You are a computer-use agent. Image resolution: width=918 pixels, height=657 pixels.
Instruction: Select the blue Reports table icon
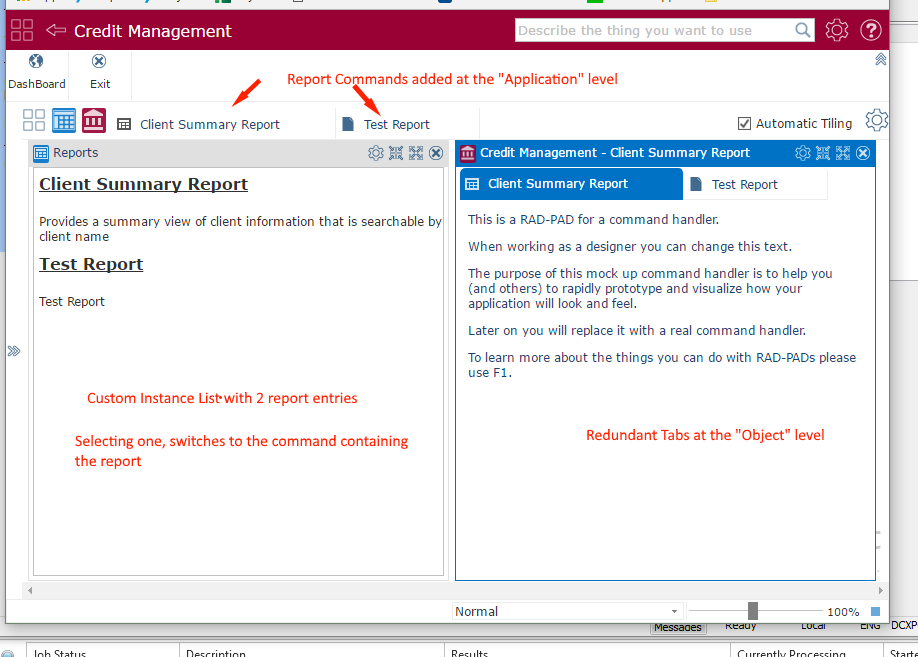[64, 120]
